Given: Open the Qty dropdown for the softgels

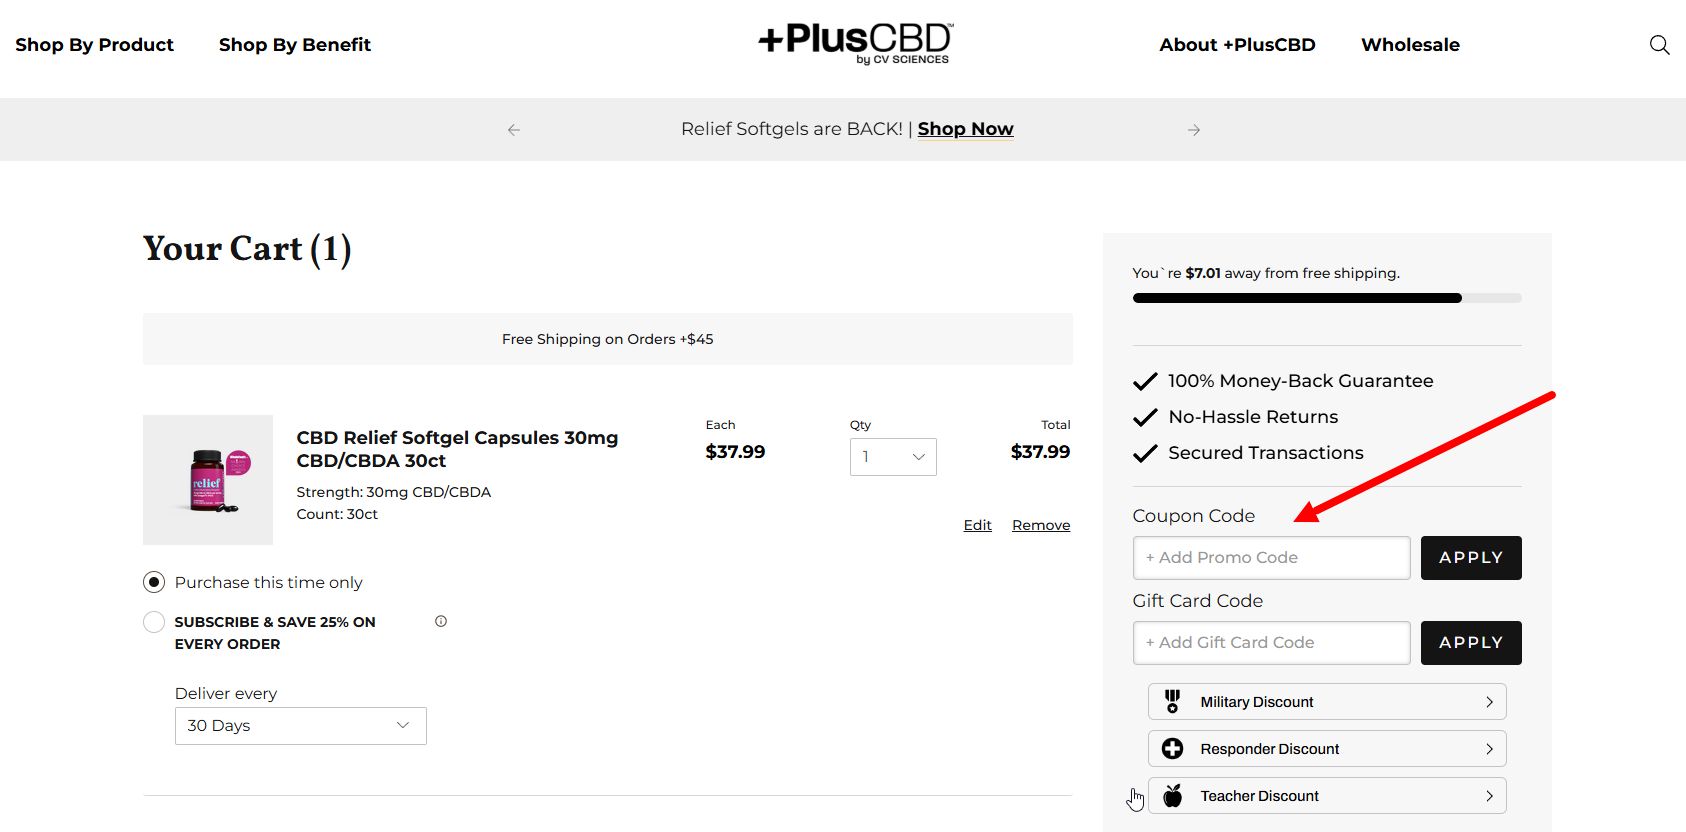Looking at the screenshot, I should [892, 457].
